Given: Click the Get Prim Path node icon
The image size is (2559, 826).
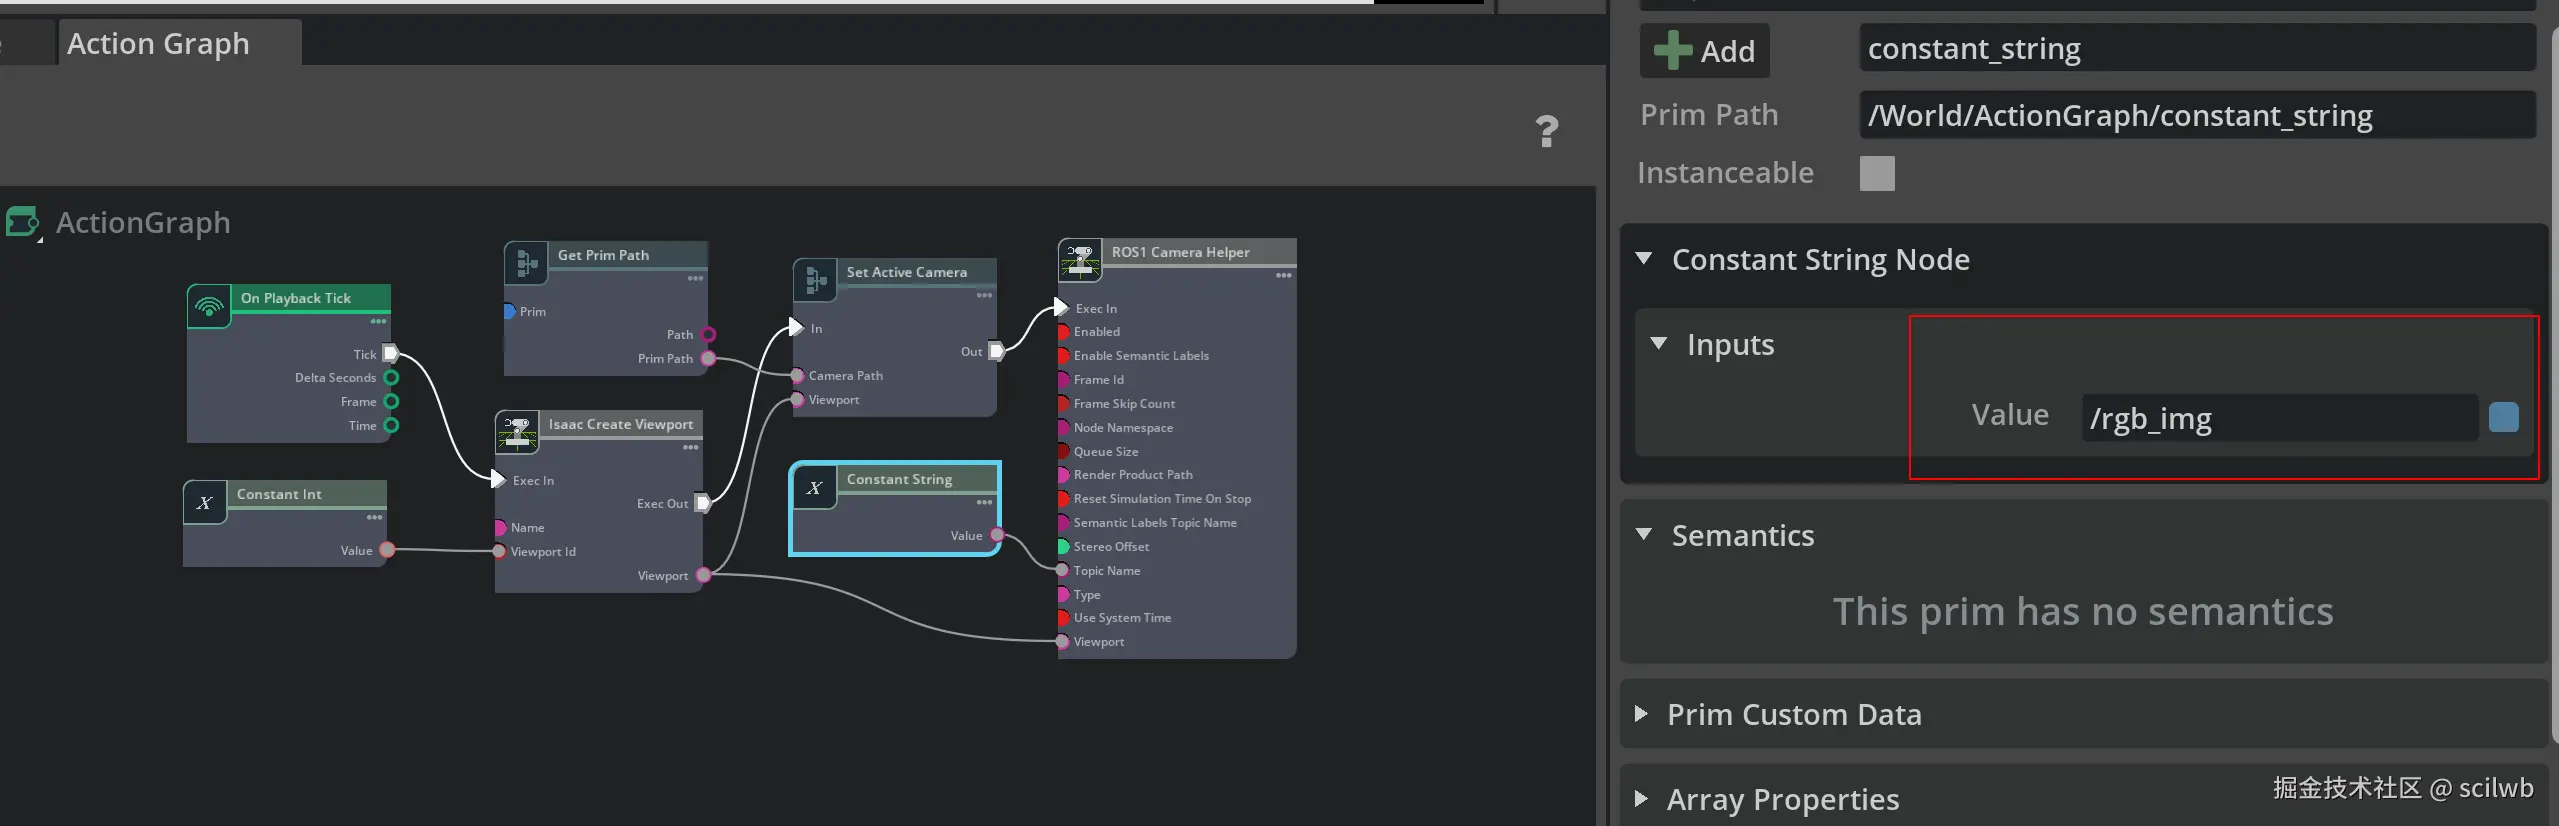Looking at the screenshot, I should (525, 264).
